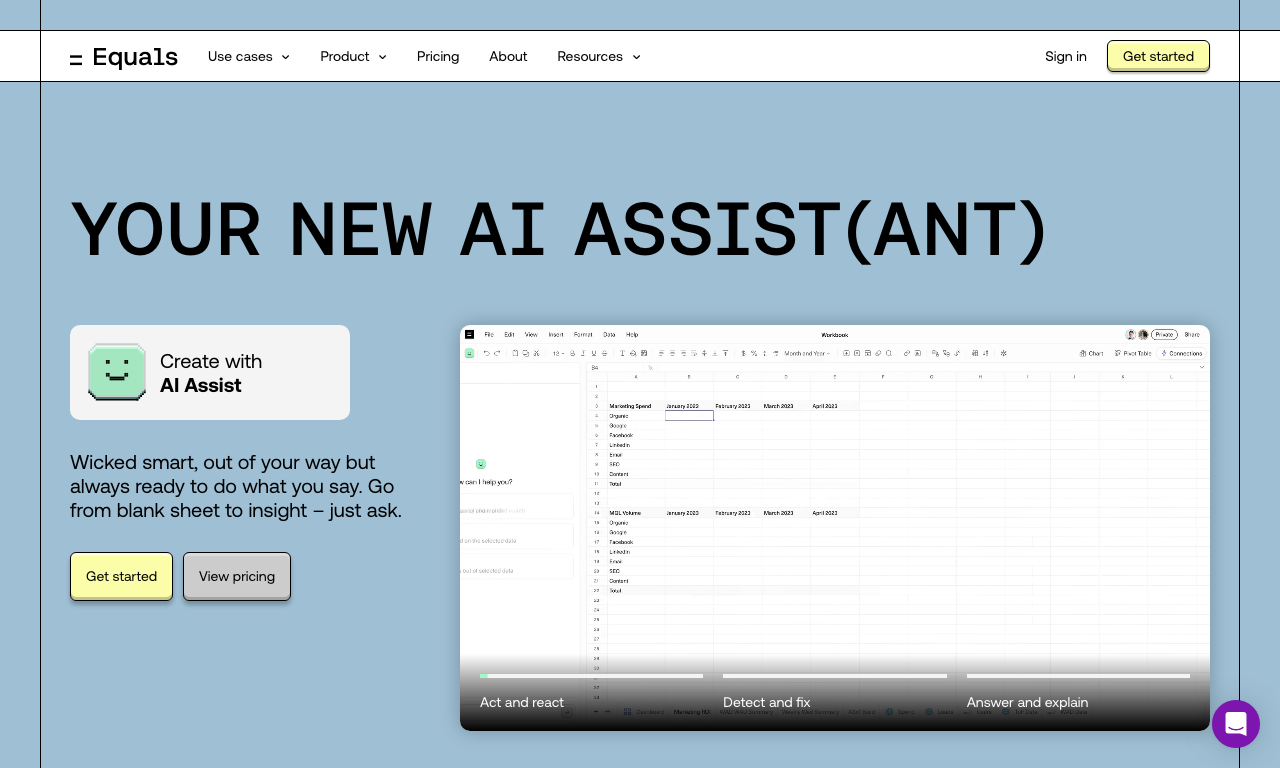
Task: Open the chat support bubble icon
Action: pyautogui.click(x=1236, y=724)
